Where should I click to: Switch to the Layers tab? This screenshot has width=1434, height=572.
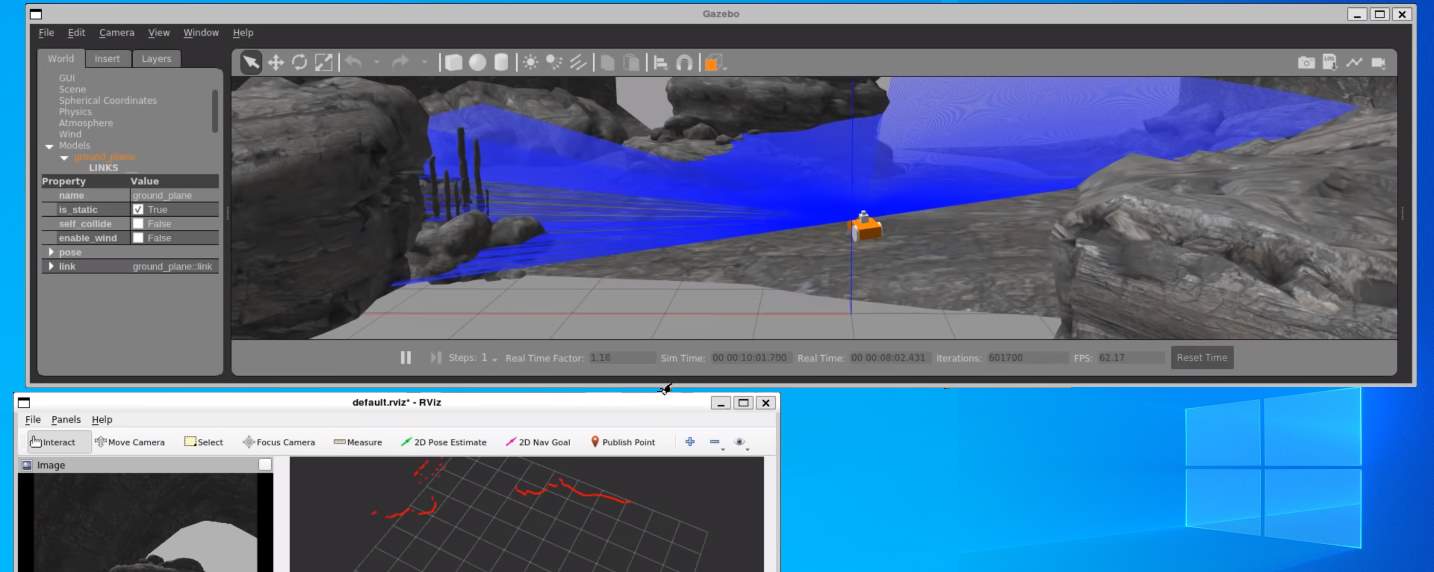pos(156,59)
